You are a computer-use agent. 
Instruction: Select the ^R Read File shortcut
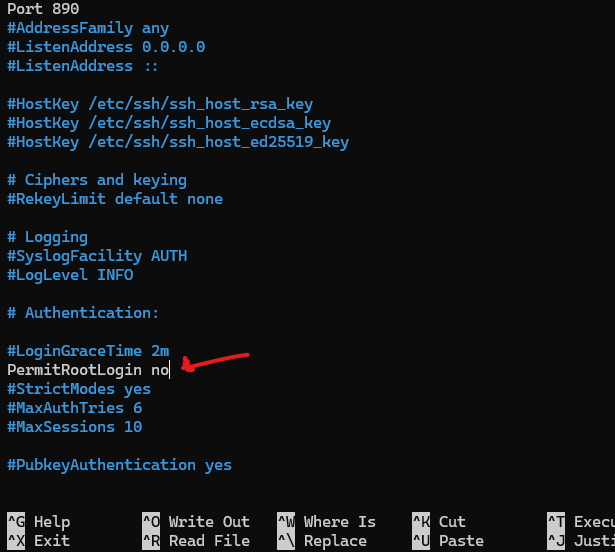[x=196, y=541]
